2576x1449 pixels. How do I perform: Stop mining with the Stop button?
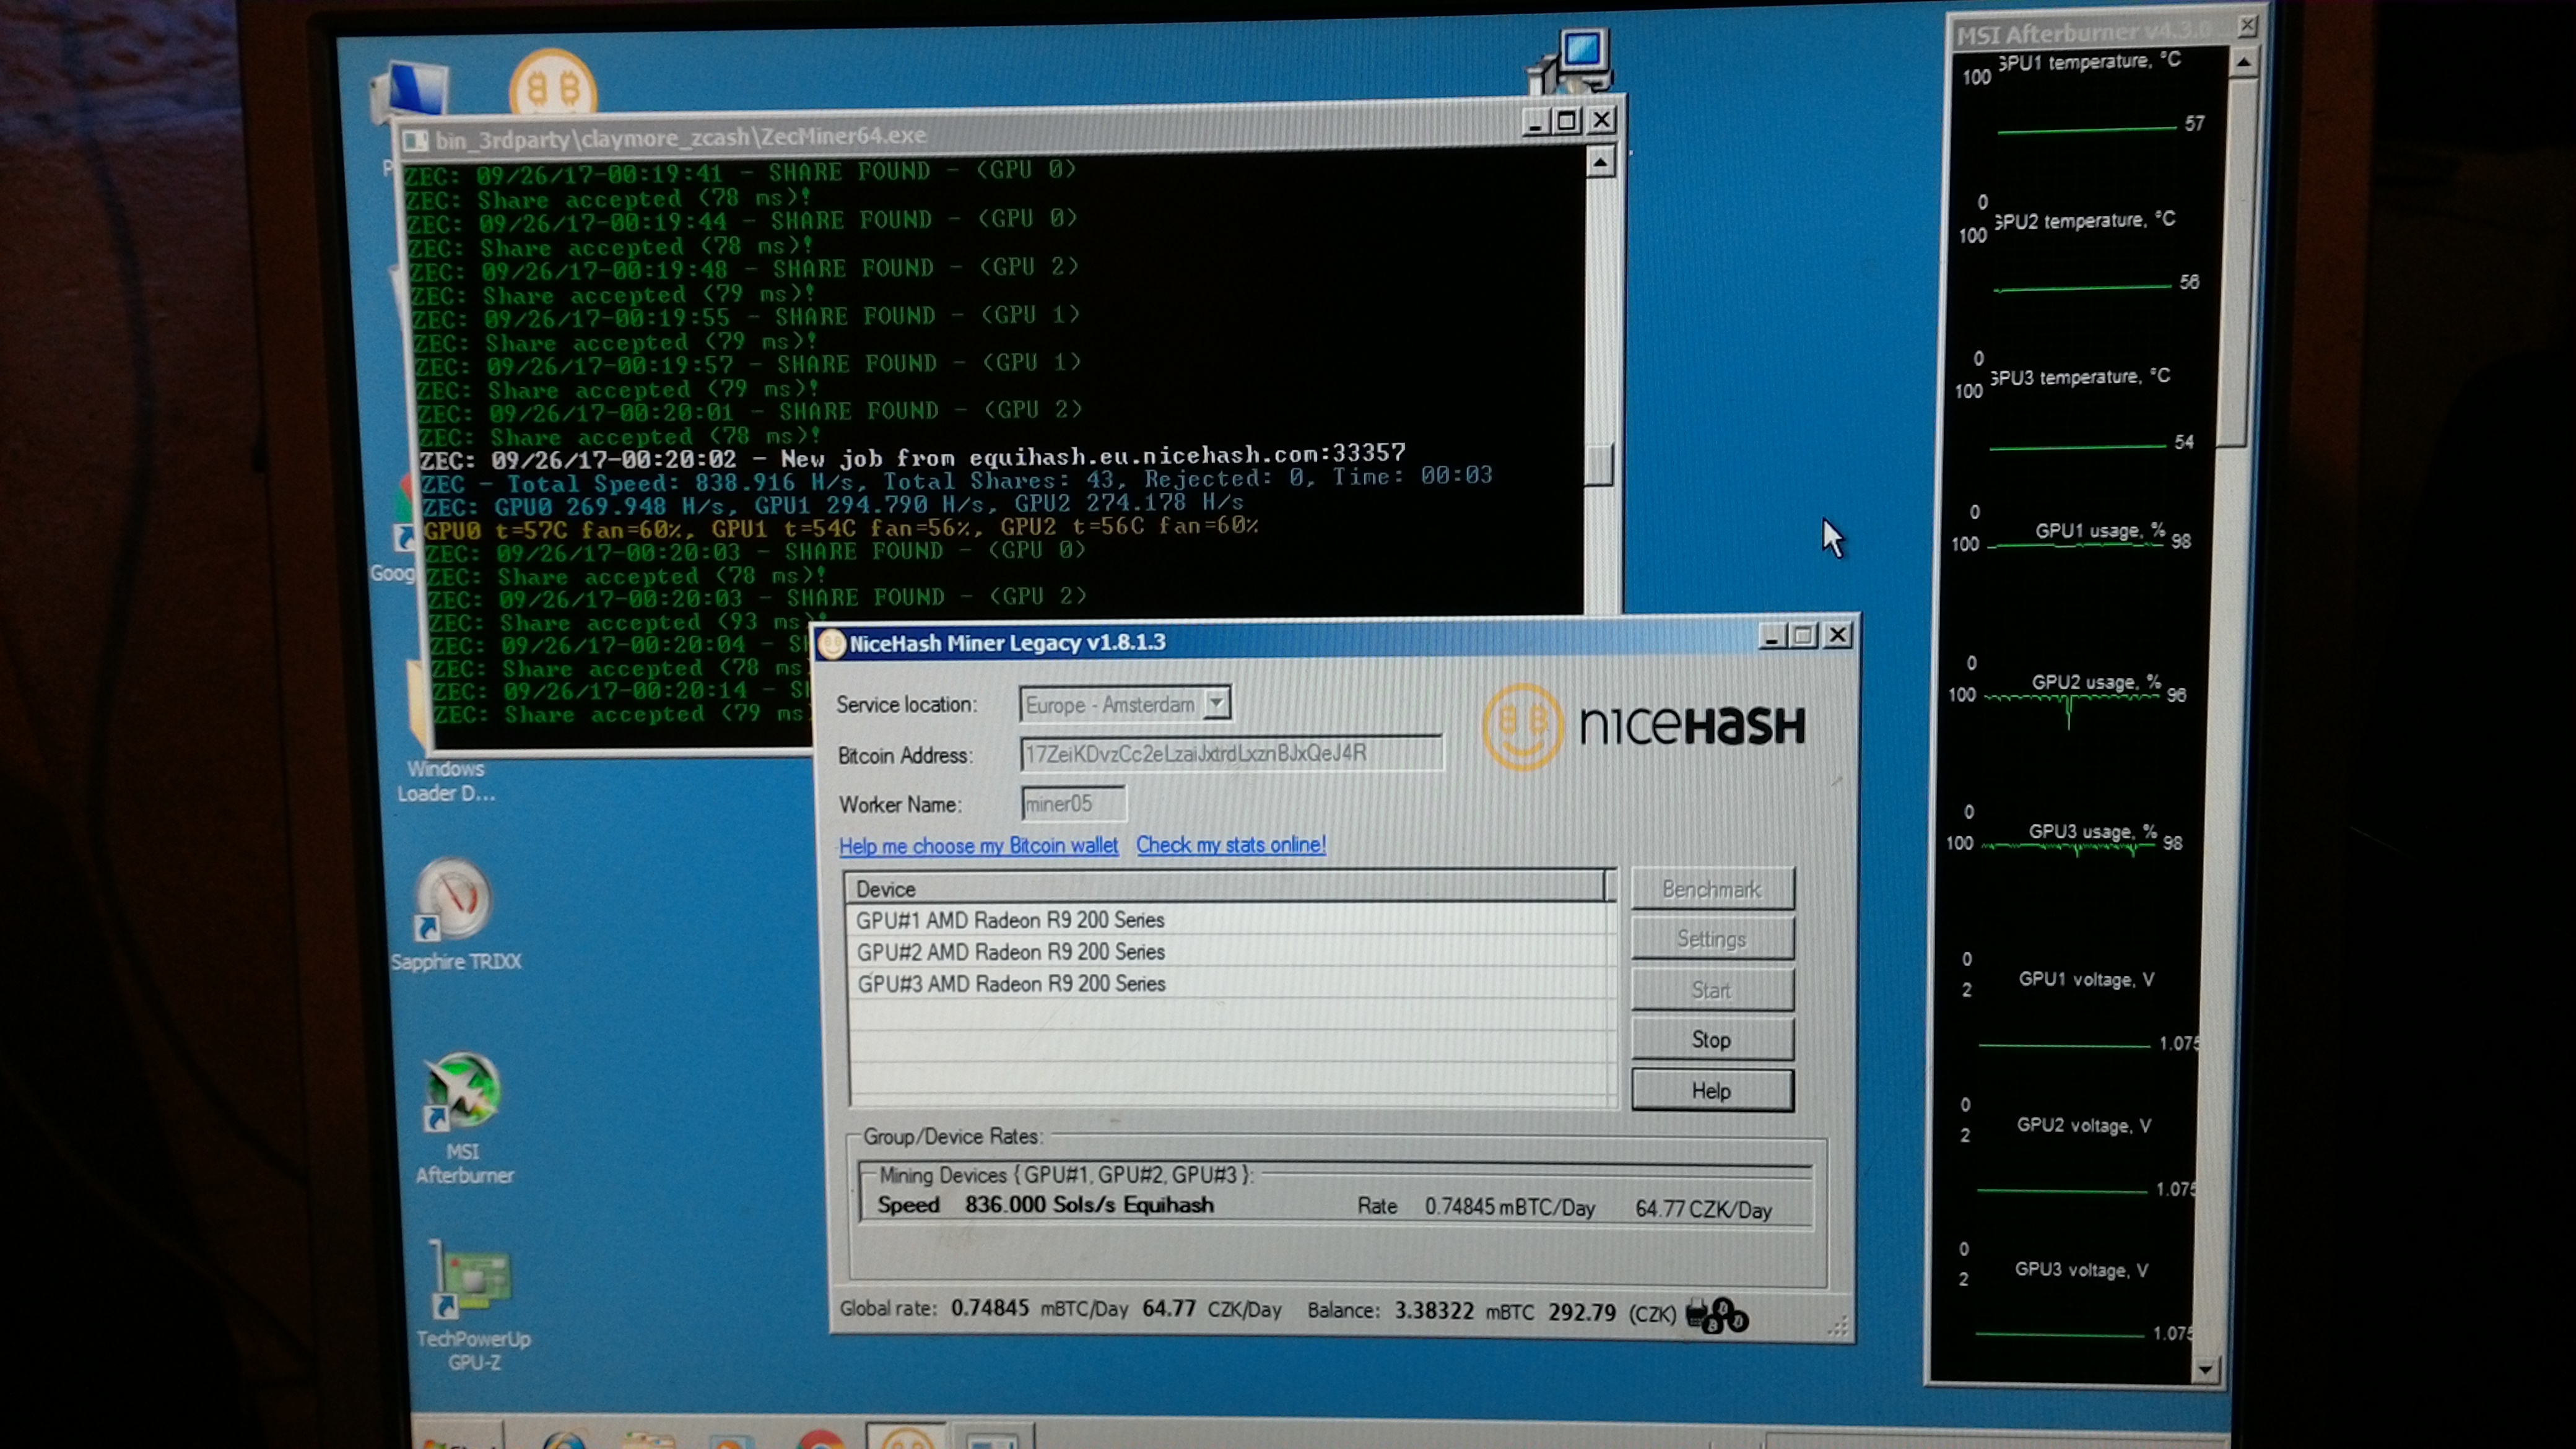coord(1712,1040)
